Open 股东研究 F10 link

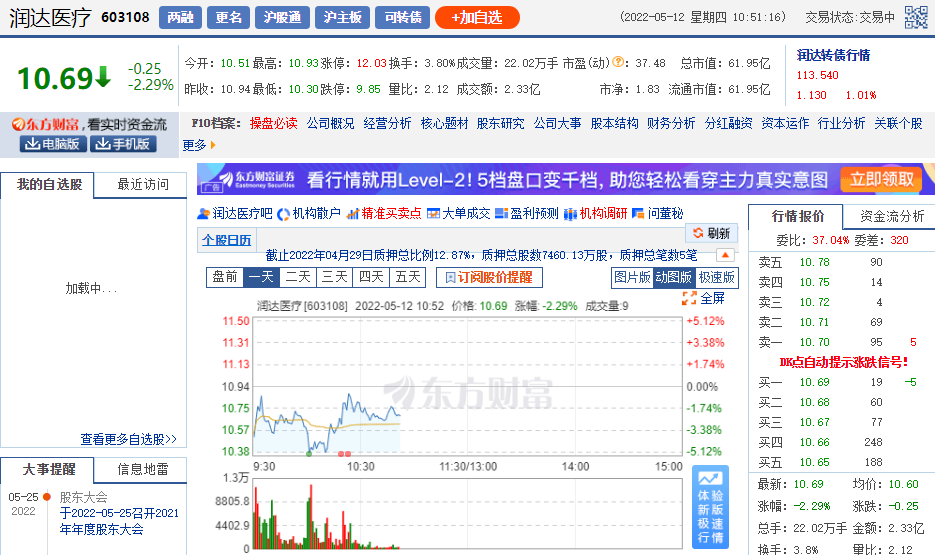(x=501, y=123)
